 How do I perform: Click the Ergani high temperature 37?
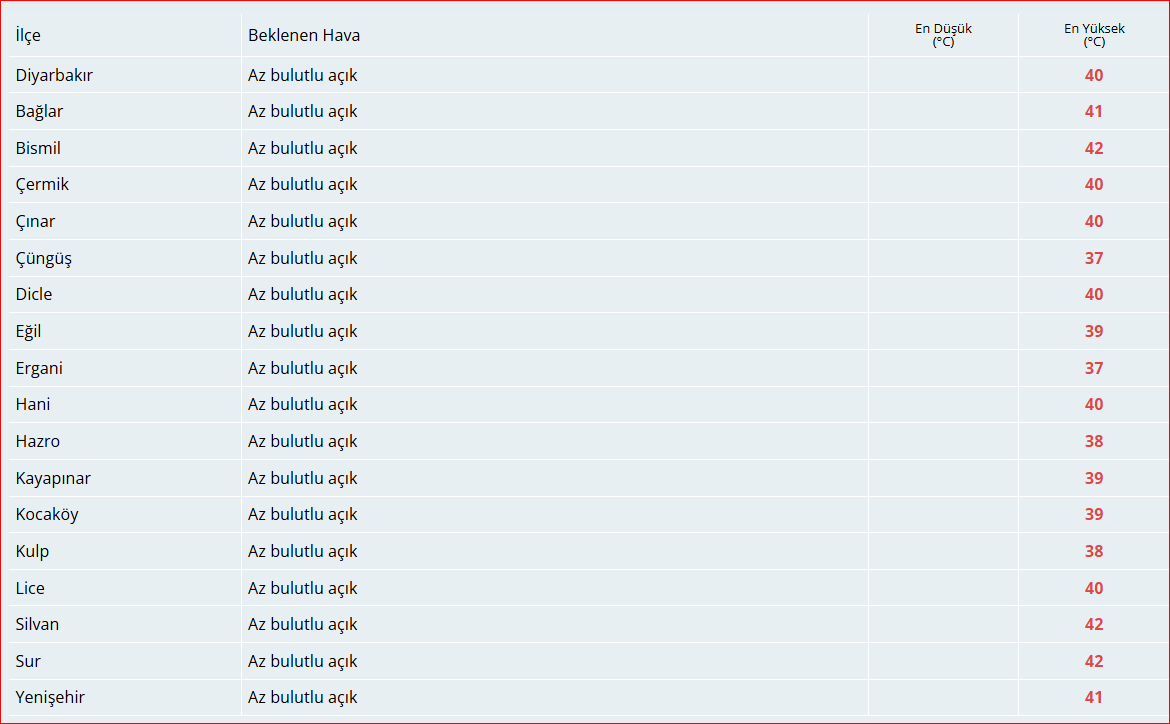[1093, 368]
